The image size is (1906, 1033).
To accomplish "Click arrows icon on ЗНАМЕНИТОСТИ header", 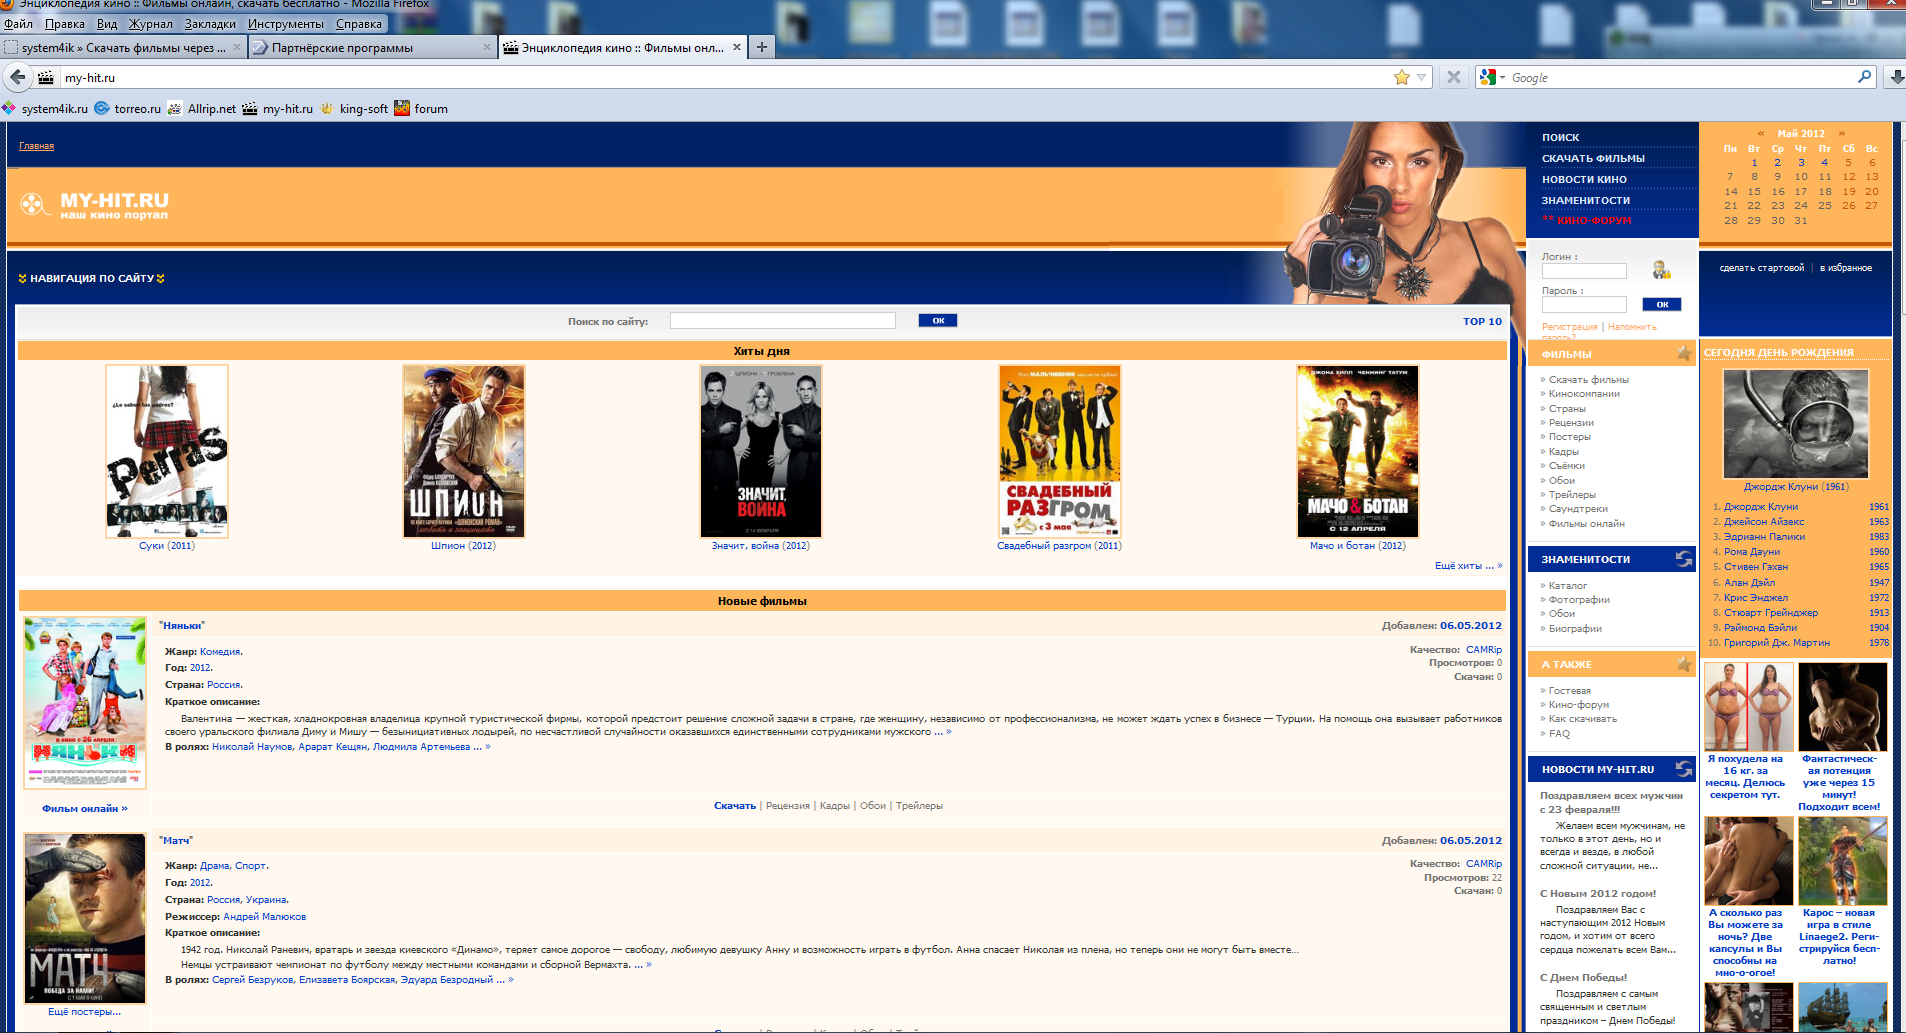I will (x=1684, y=559).
